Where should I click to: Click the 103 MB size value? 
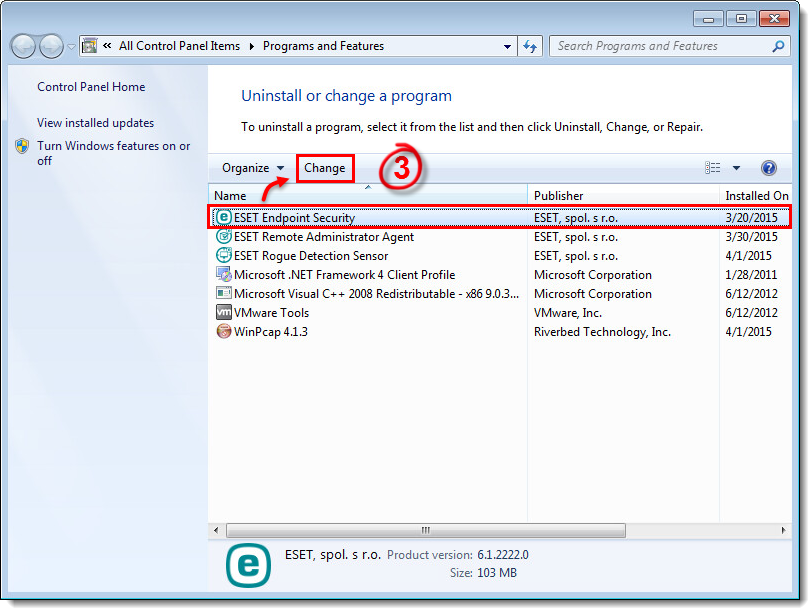coord(497,572)
